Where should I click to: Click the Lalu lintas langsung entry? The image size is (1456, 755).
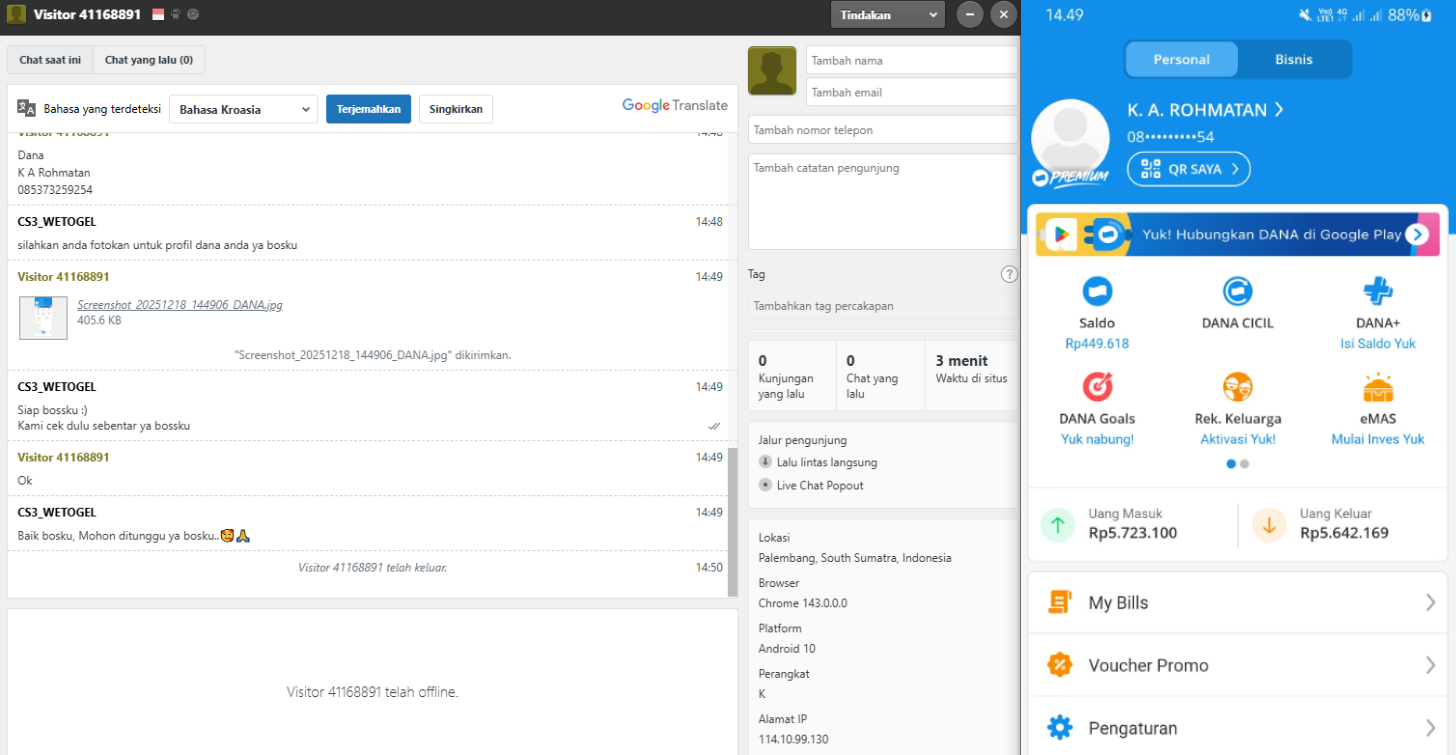pos(827,462)
